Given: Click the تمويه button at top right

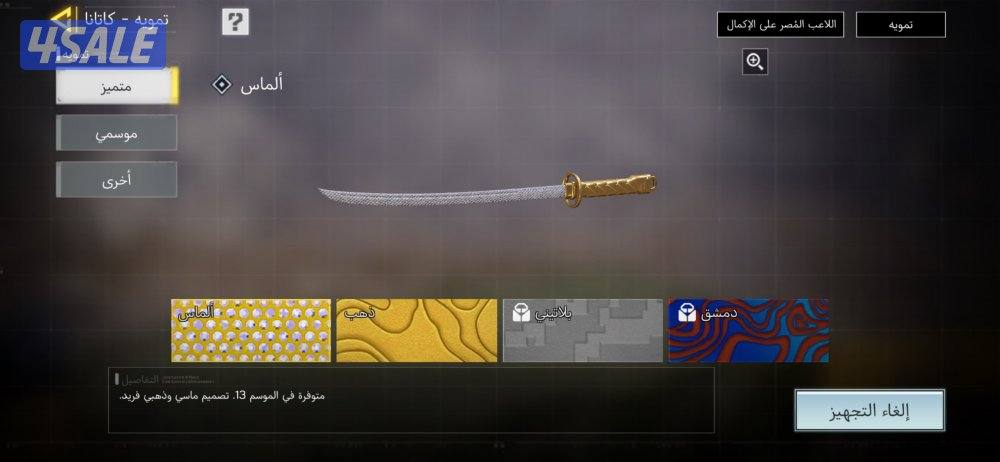Looking at the screenshot, I should point(901,25).
